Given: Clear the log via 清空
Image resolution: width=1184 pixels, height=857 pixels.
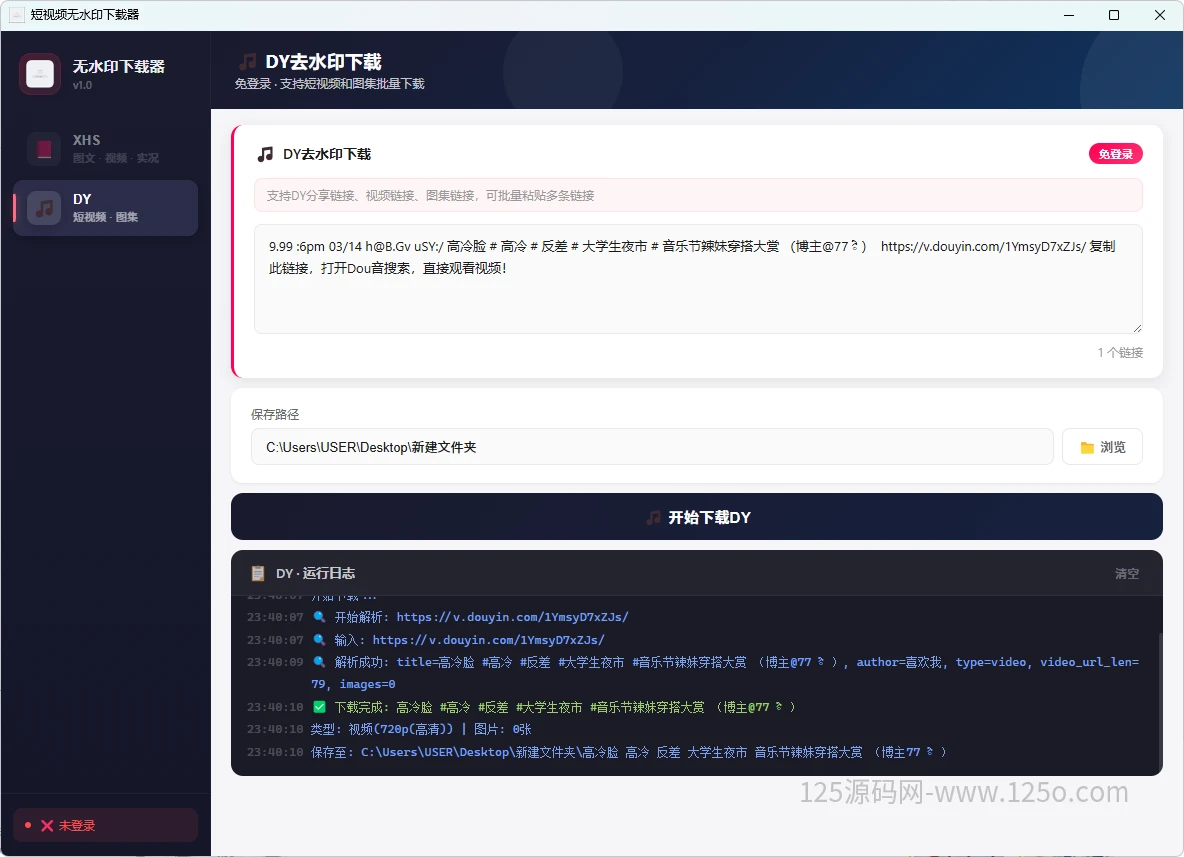Looking at the screenshot, I should coord(1127,574).
